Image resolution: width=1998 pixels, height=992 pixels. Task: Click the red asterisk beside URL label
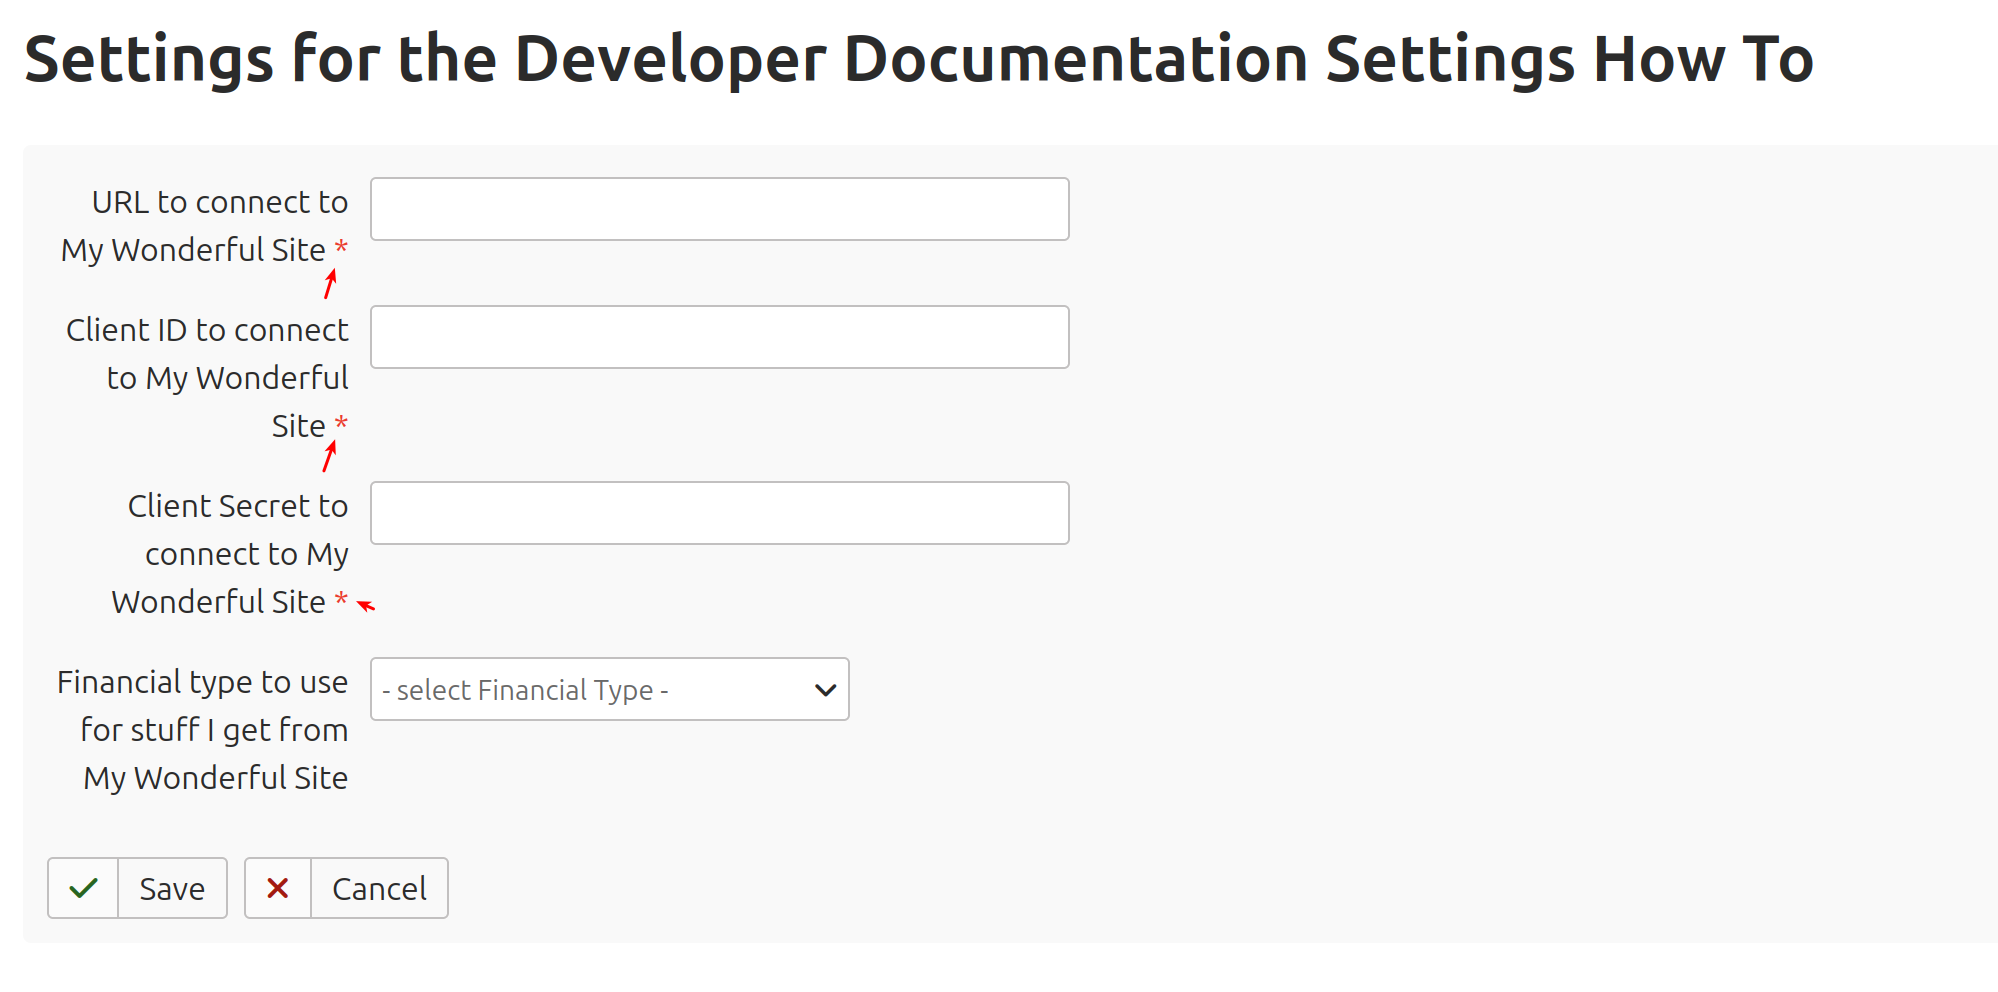click(341, 247)
